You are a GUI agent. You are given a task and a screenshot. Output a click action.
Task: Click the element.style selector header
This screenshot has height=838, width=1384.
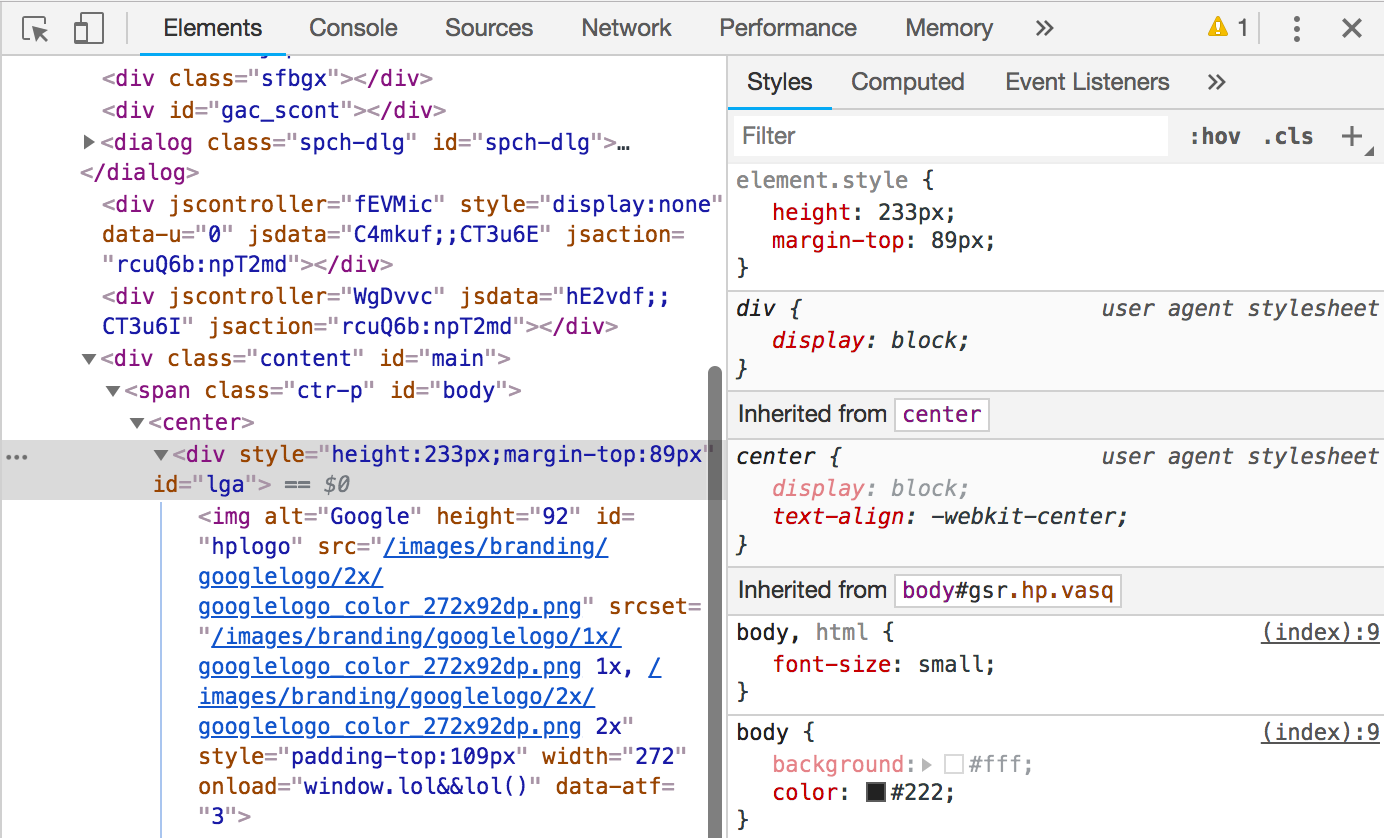822,181
